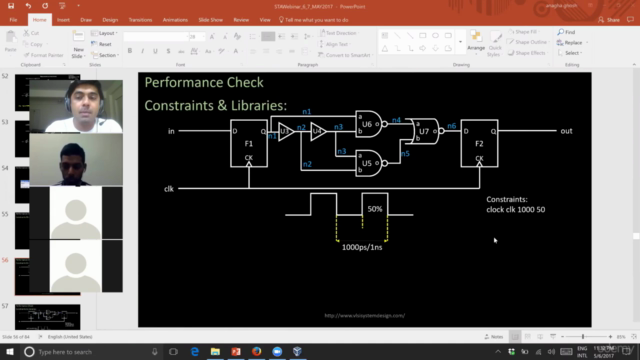This screenshot has width=640, height=360.
Task: Click the Increase Font Size icon
Action: [212, 37]
